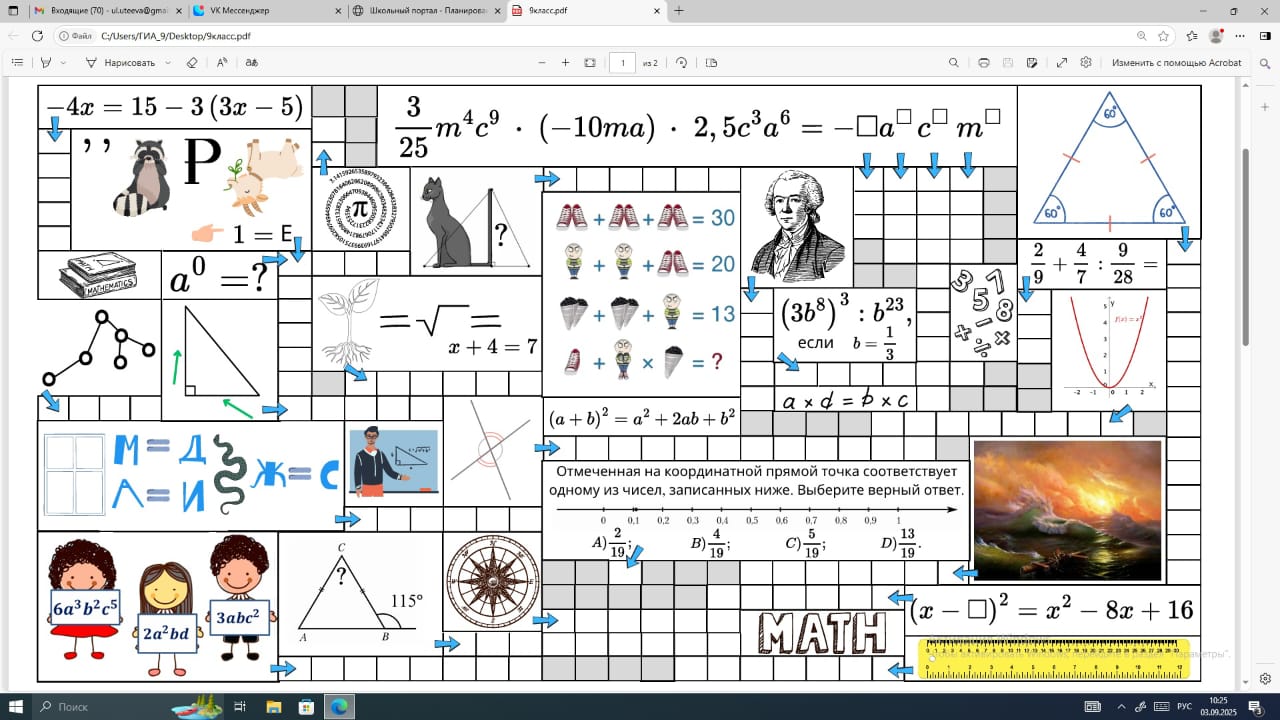Expand the Нарисовать options dropdown arrow
1280x720 pixels.
(166, 62)
